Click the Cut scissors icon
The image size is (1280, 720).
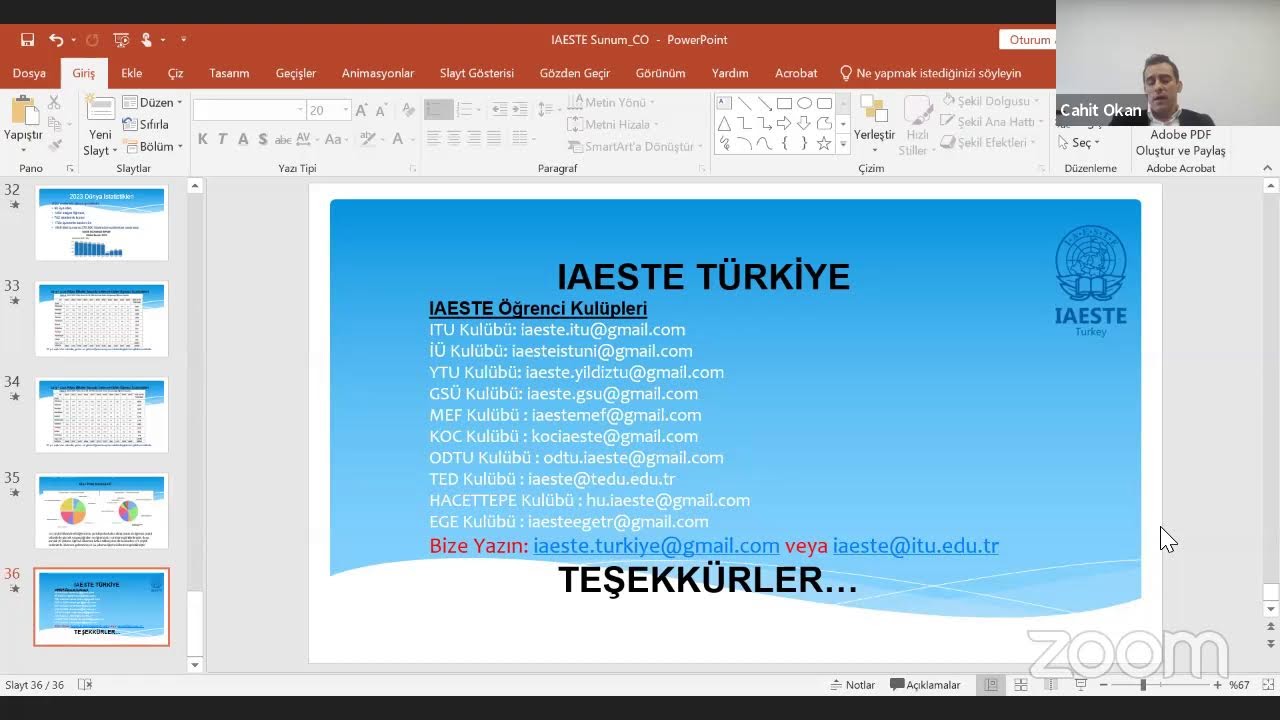[54, 102]
